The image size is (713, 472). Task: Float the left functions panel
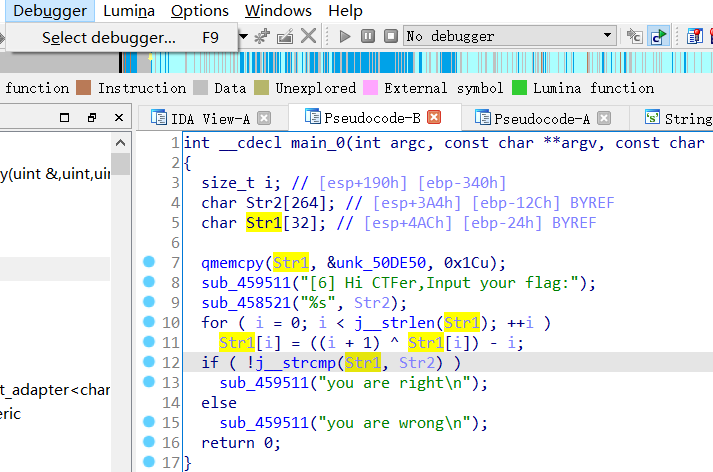[91, 118]
